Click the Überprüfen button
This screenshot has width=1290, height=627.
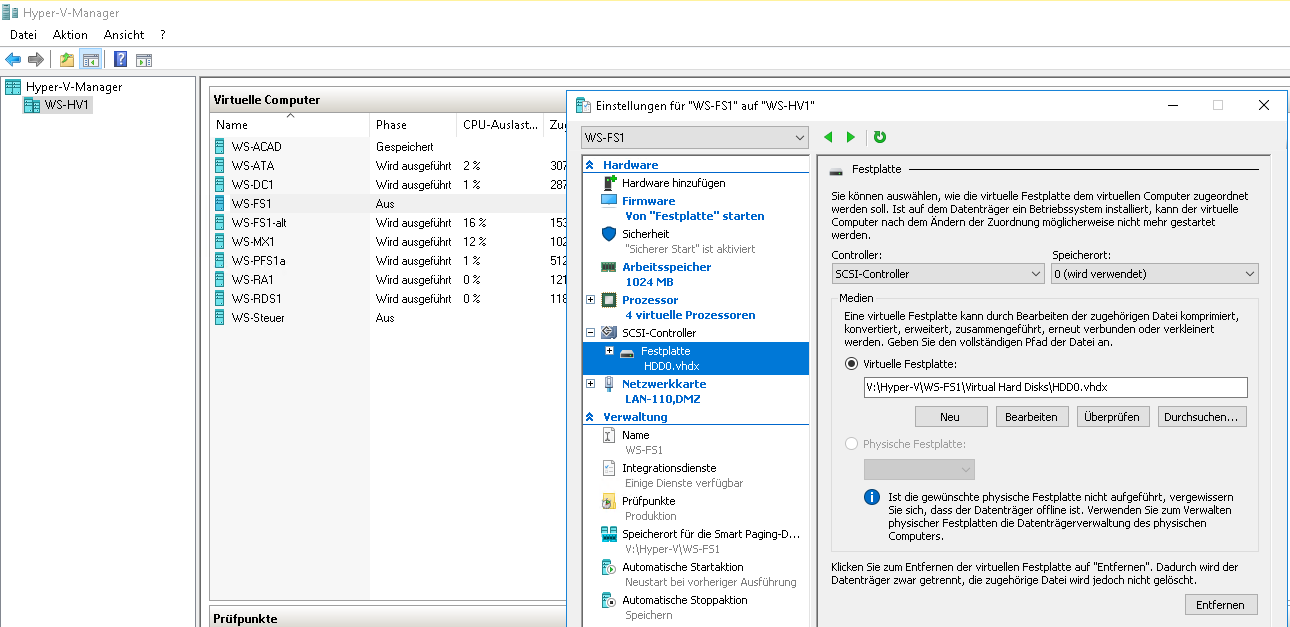(x=1113, y=417)
